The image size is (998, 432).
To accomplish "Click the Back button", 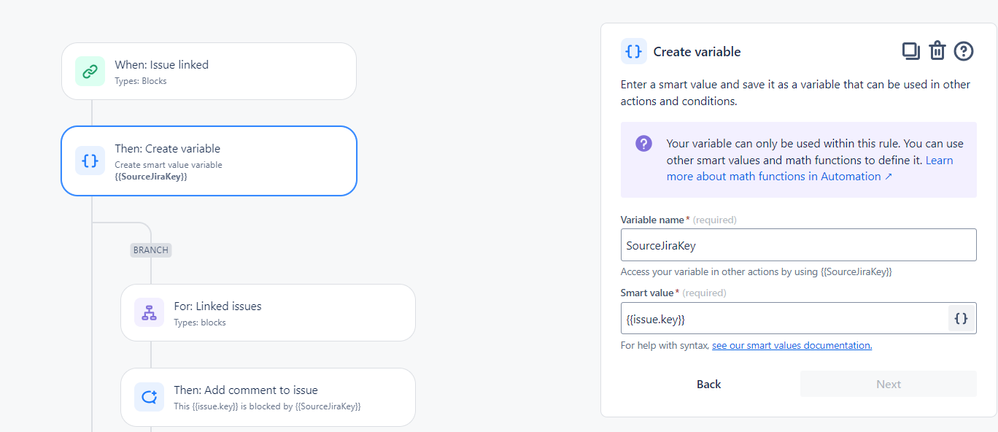I will [x=709, y=384].
